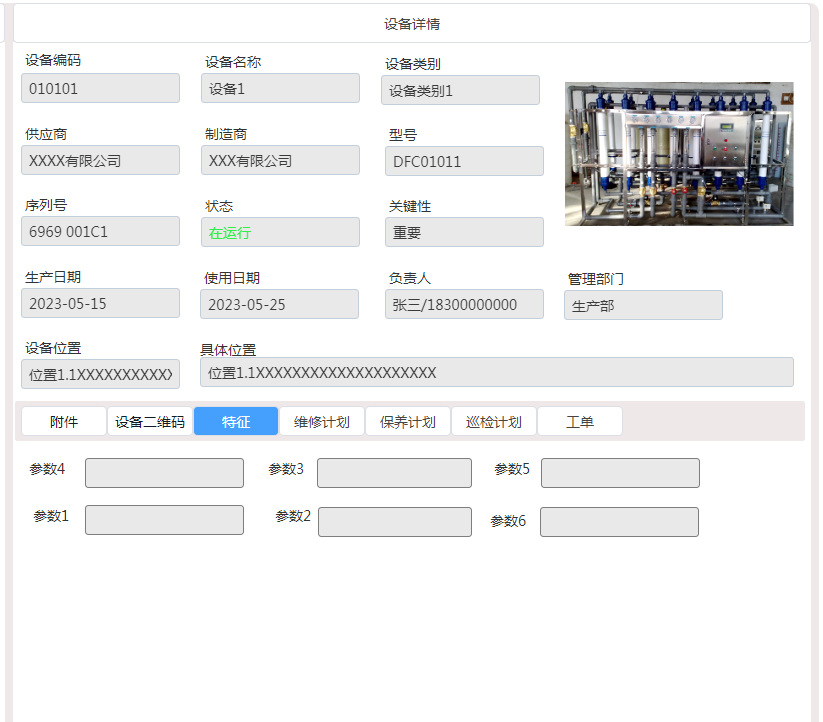This screenshot has width=823, height=722.
Task: Open the 附件 tab
Action: point(64,421)
